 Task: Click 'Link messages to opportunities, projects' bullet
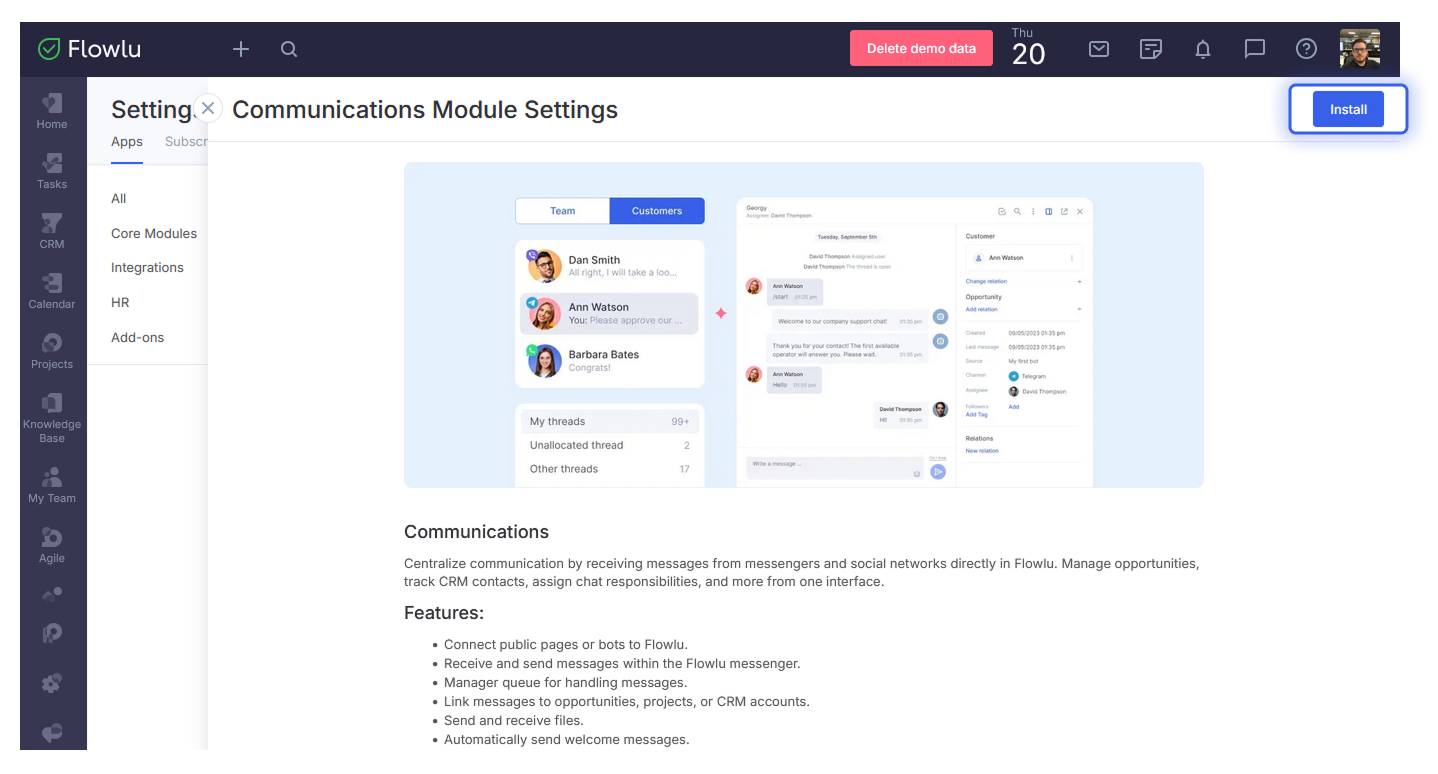coord(627,701)
